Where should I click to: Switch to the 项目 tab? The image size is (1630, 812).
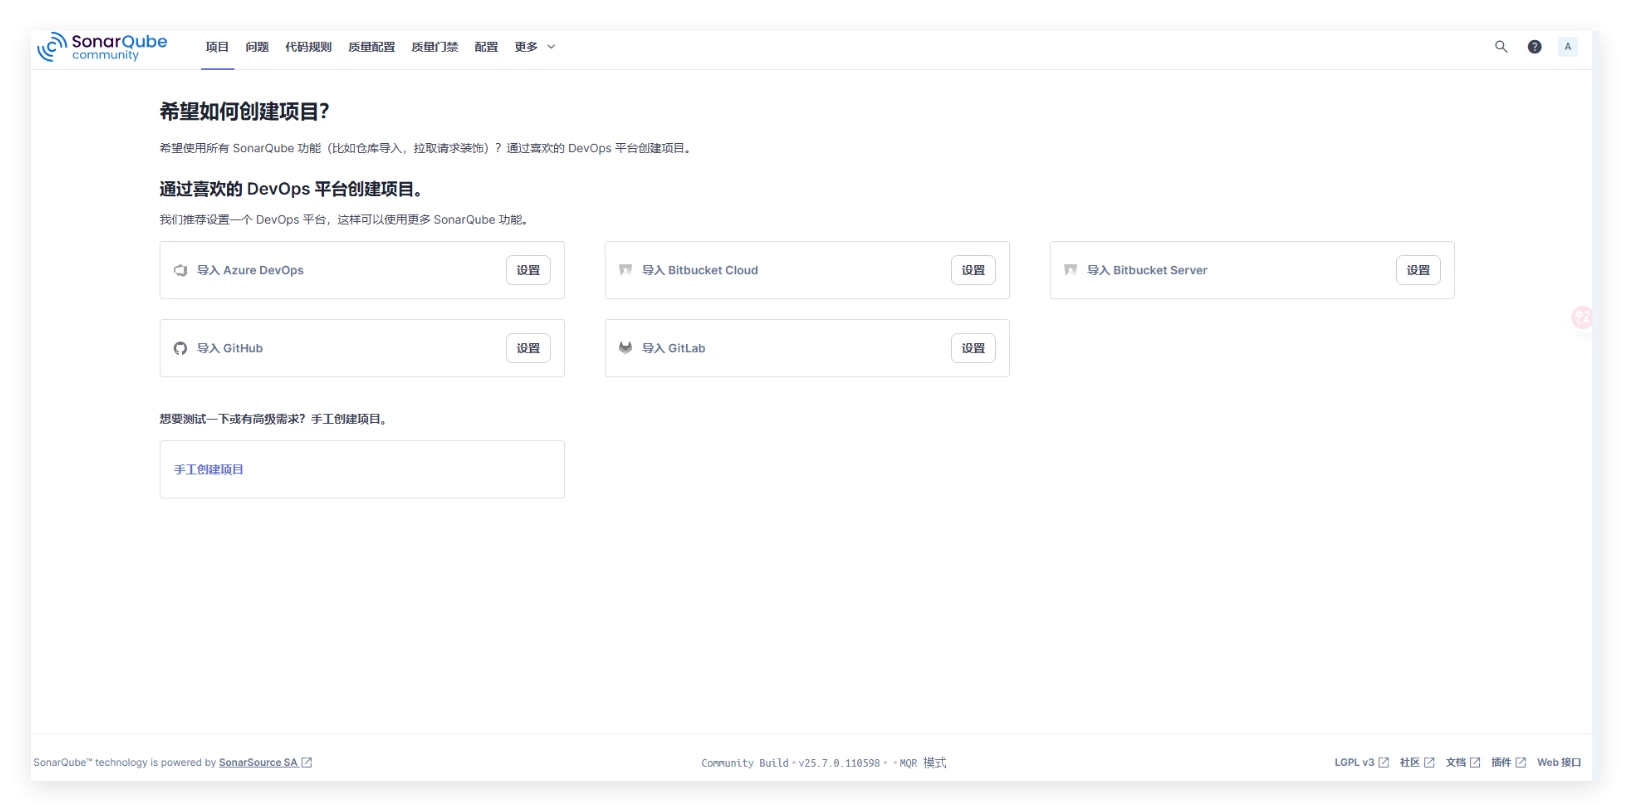click(x=217, y=47)
